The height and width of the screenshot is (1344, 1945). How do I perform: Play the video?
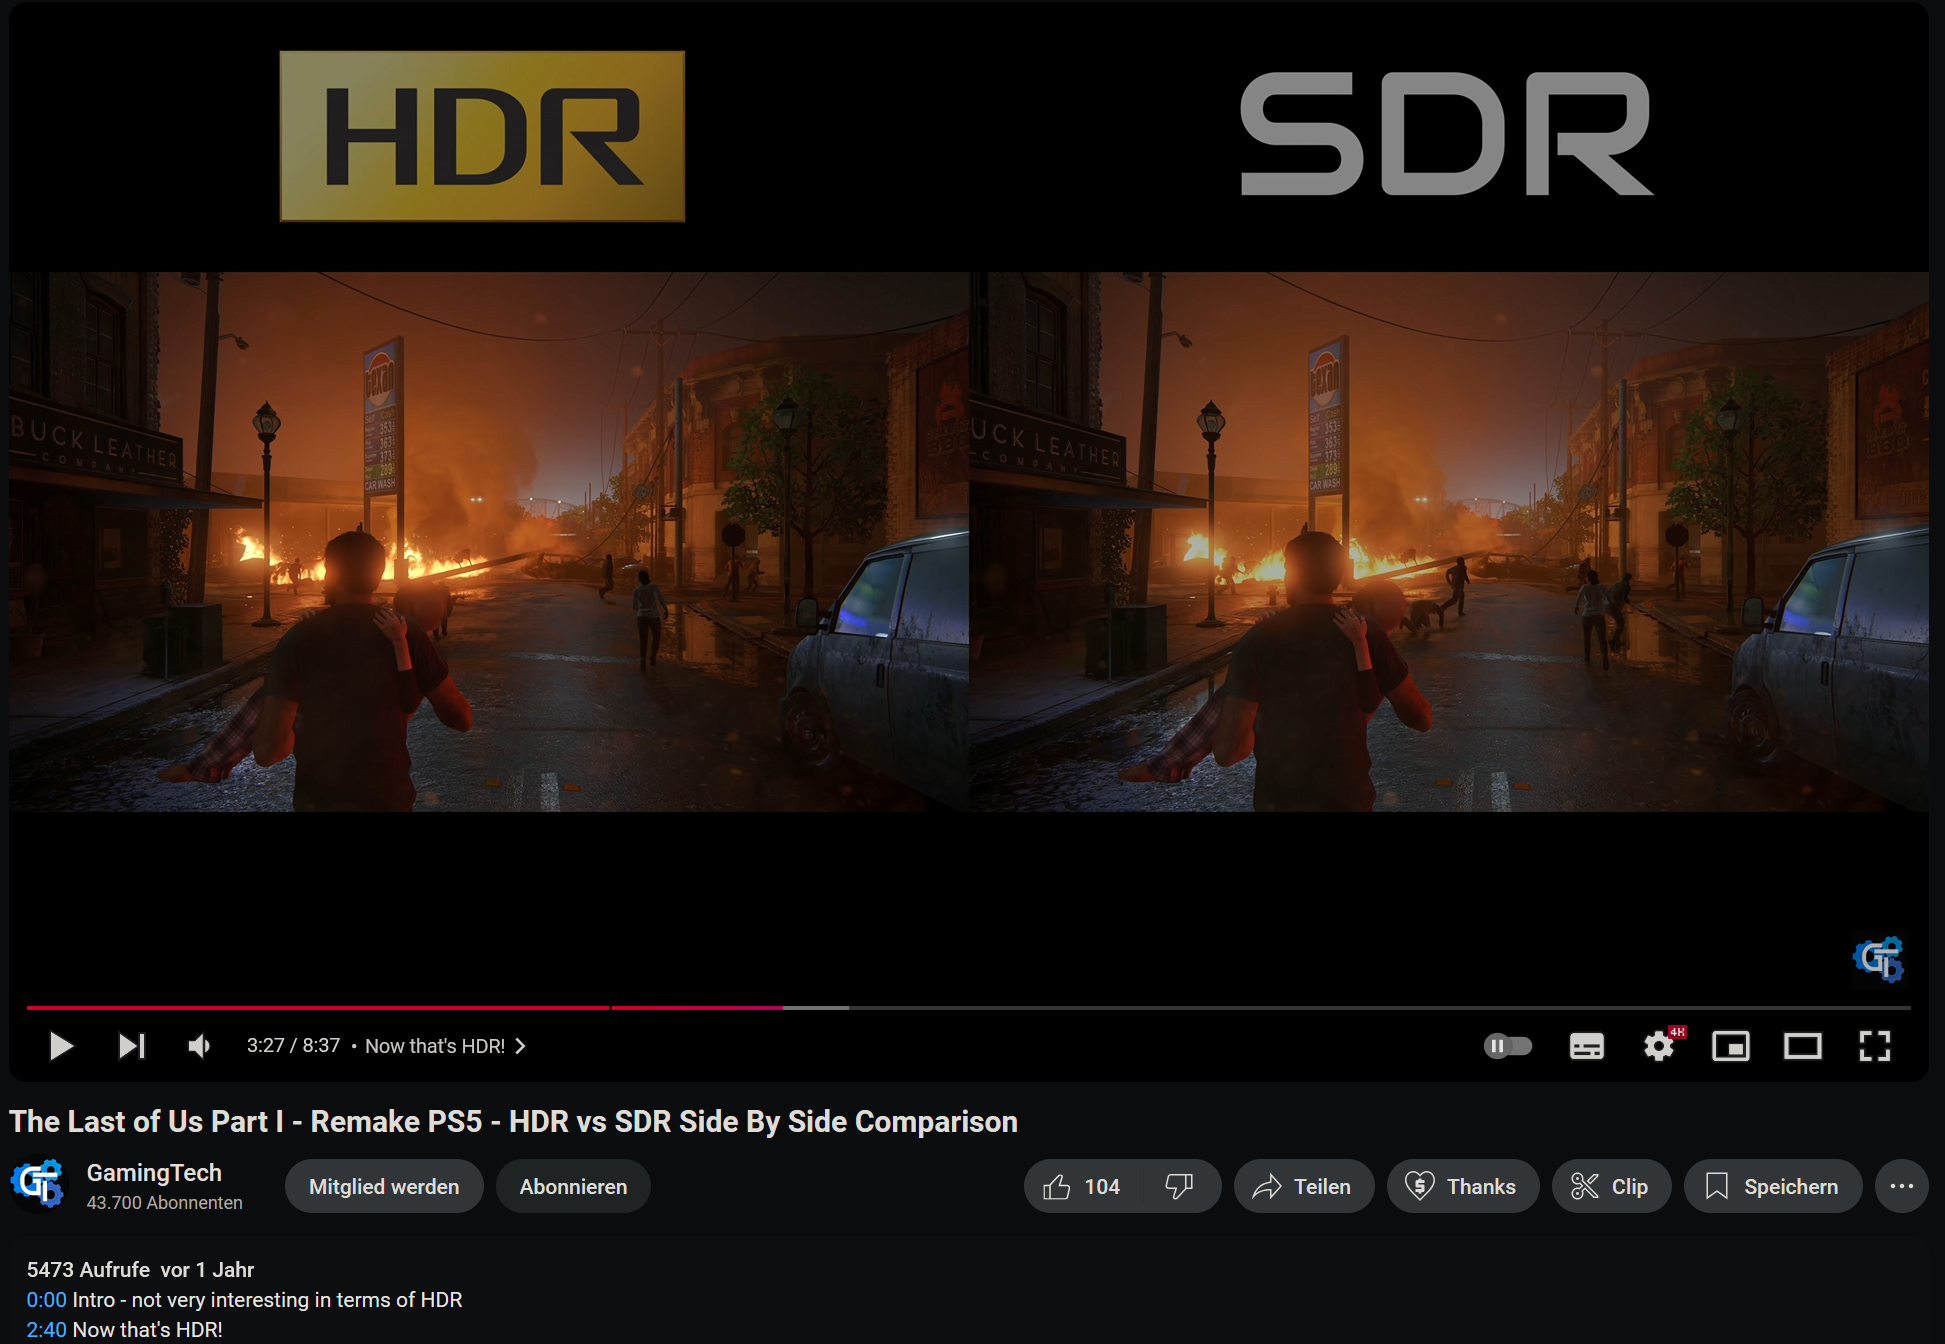[60, 1046]
